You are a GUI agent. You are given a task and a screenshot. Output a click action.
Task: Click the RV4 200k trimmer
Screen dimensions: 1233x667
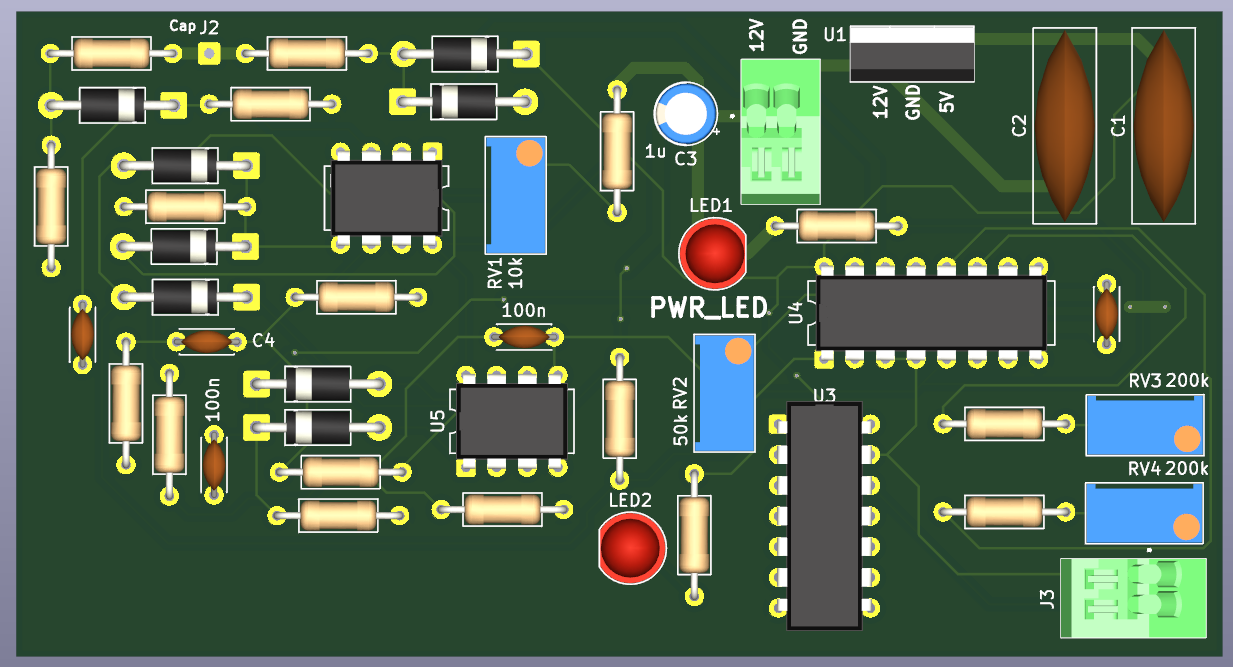(1143, 510)
